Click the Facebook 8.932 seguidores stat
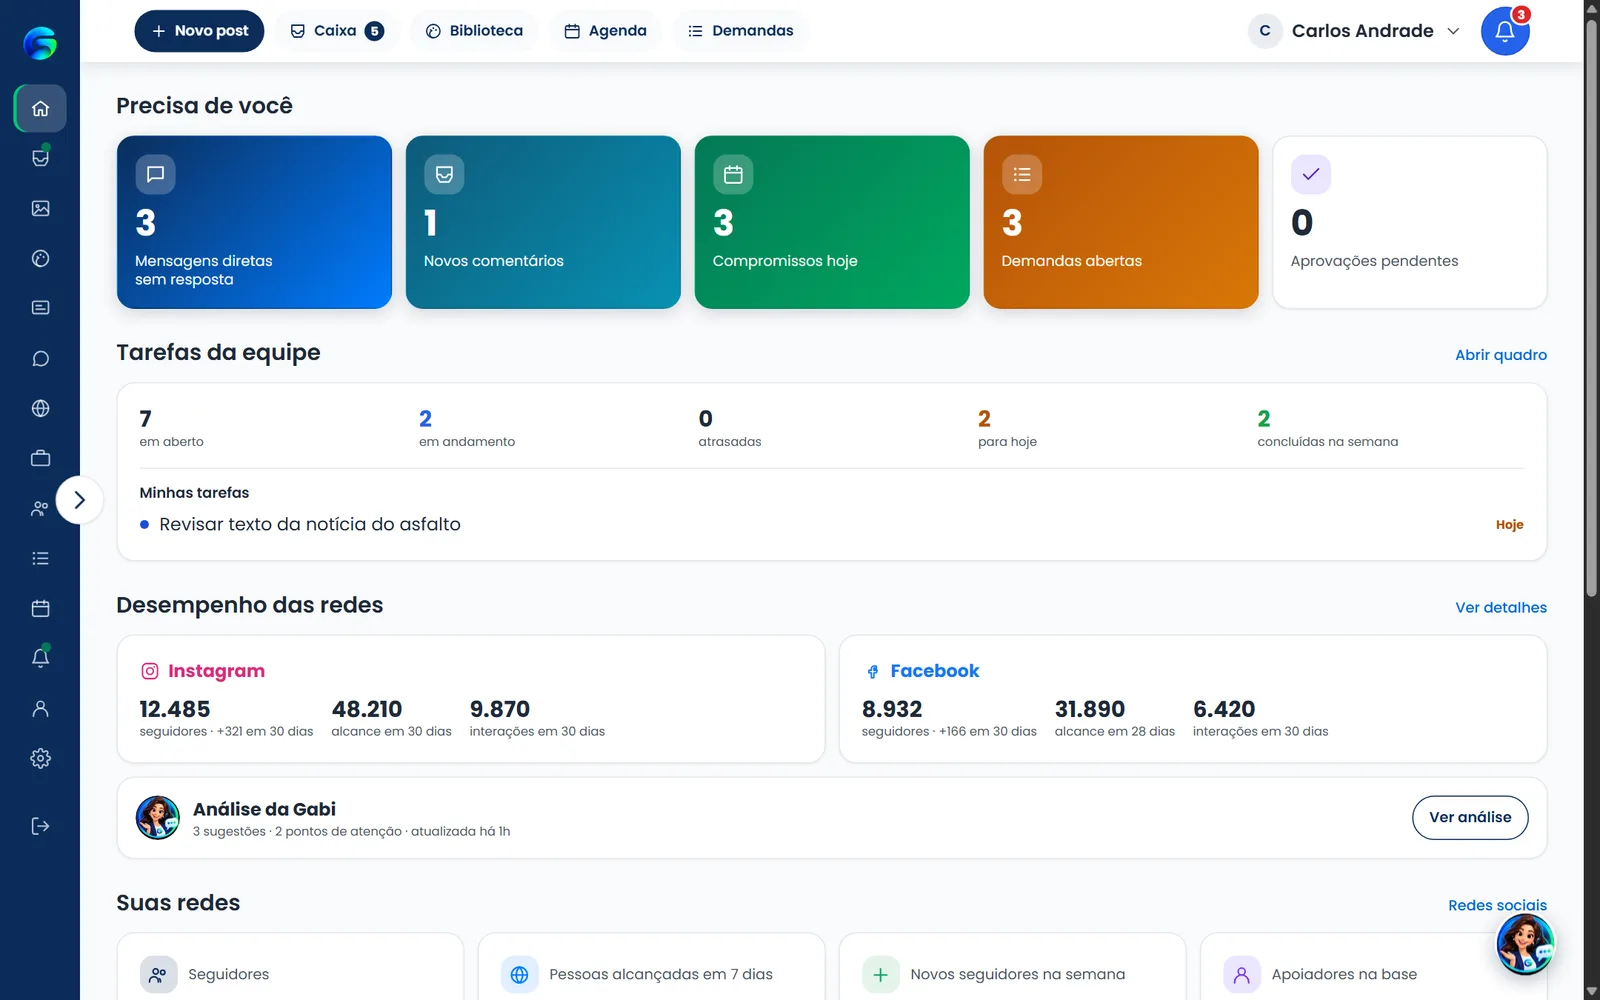The image size is (1600, 1000). point(949,718)
